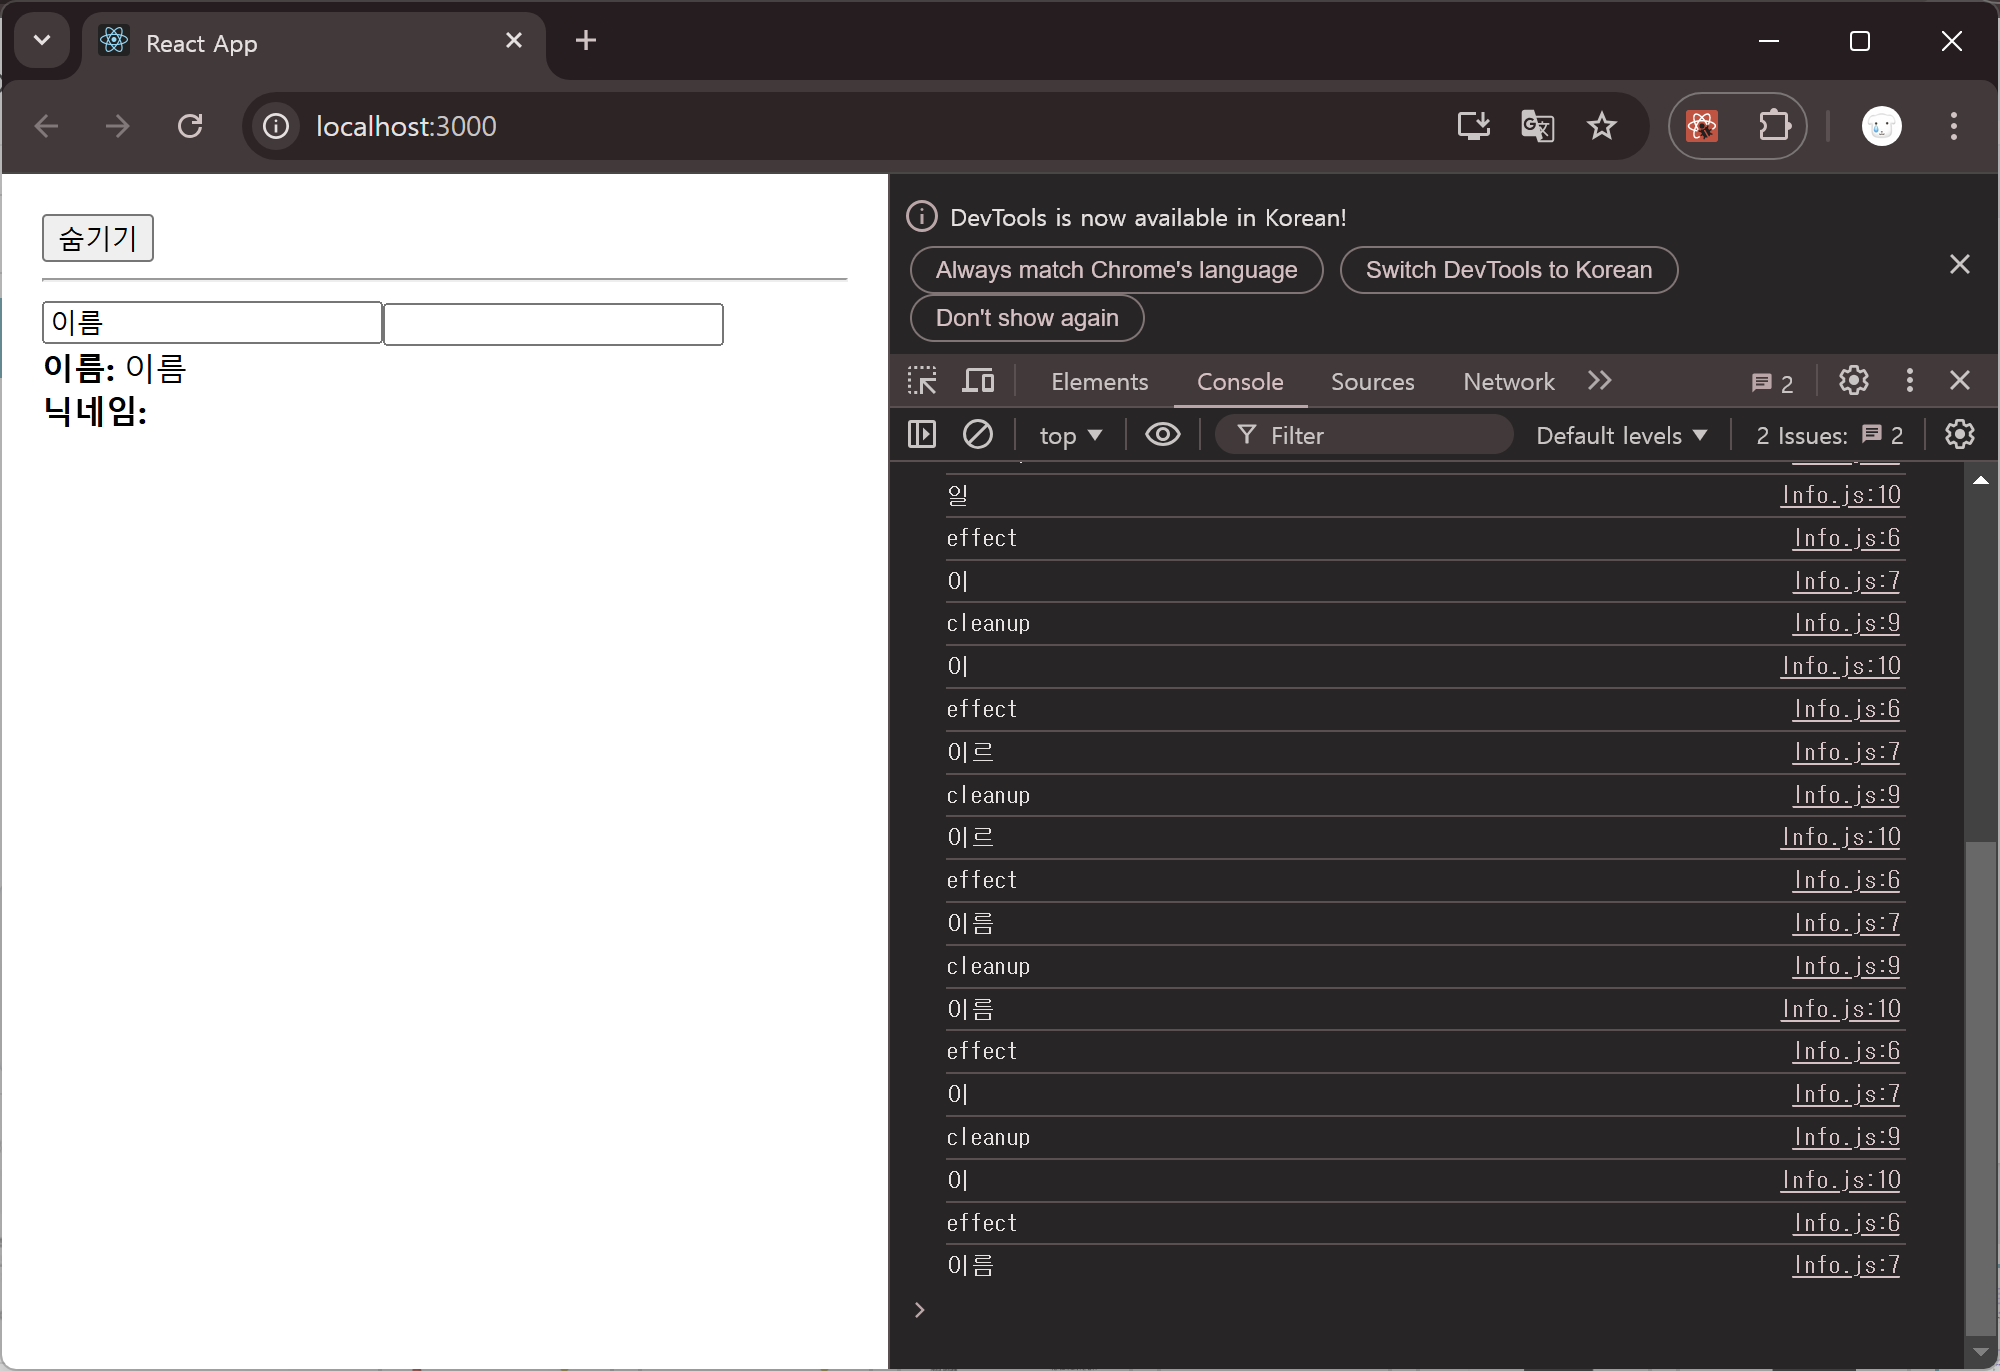Click the Google Translate icon in address bar
The image size is (2000, 1371).
(1537, 126)
